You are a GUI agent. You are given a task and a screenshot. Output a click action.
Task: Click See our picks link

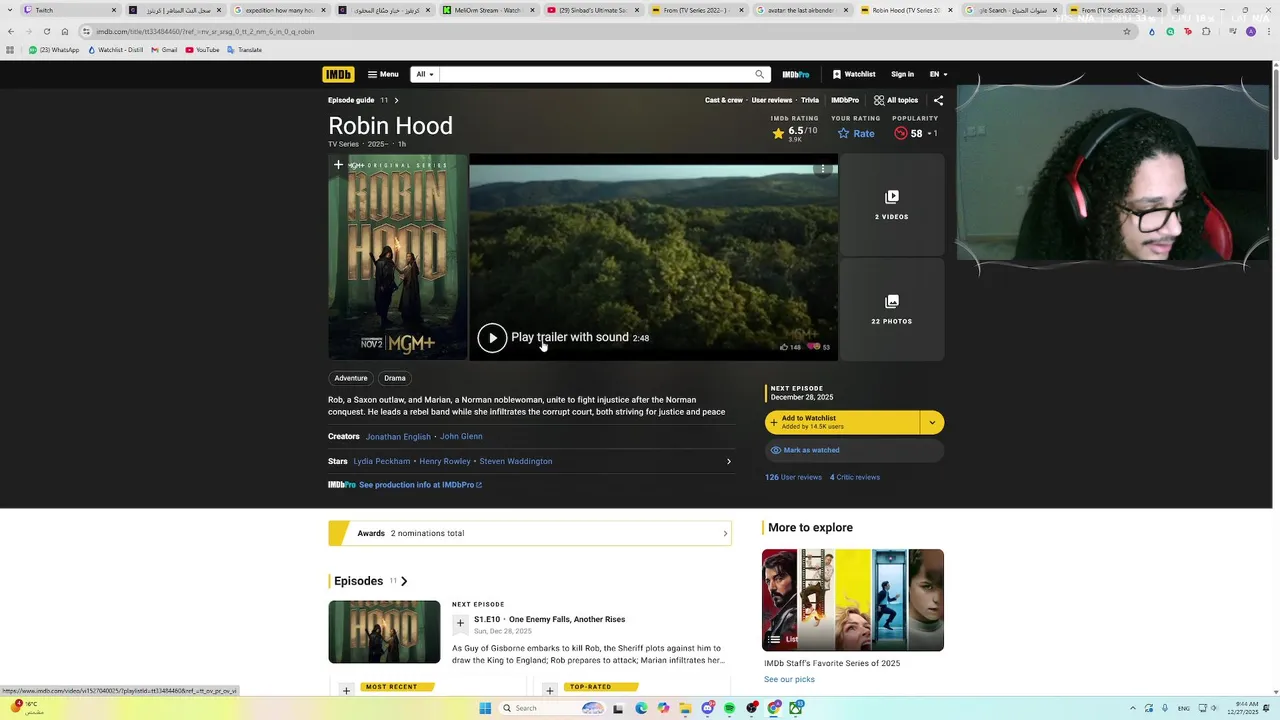(789, 679)
